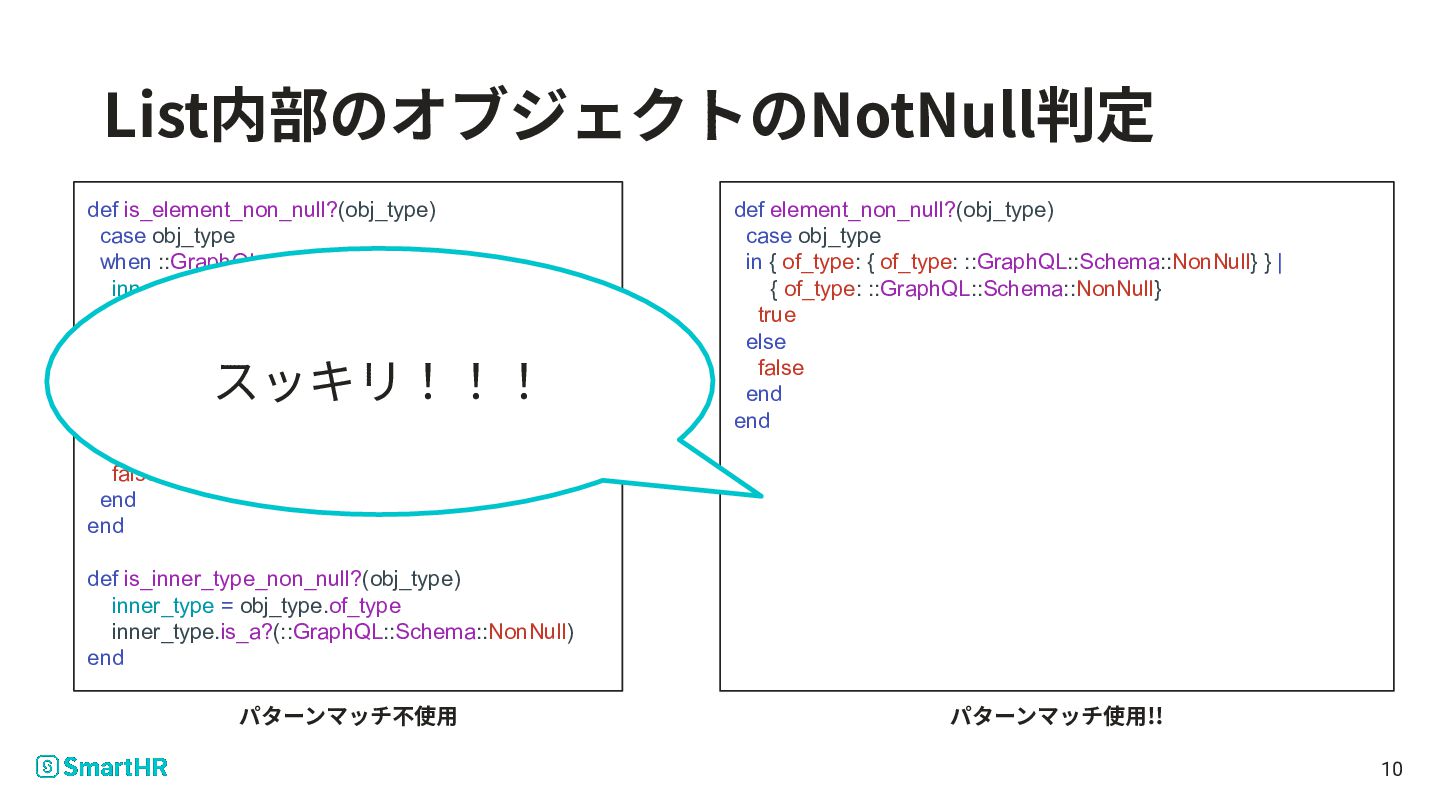Click the パターンマッチ使用!! caption
Screen dimensions: 1440x810
pyautogui.click(x=1056, y=716)
